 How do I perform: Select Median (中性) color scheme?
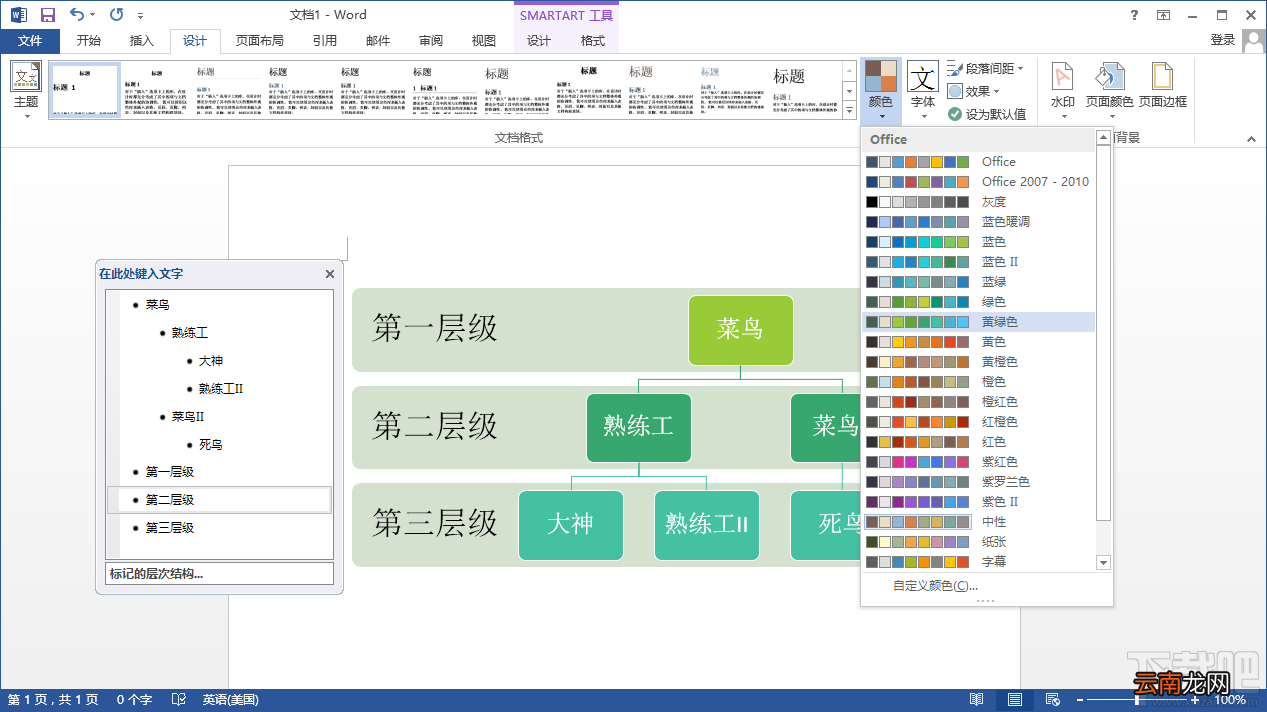tap(979, 521)
